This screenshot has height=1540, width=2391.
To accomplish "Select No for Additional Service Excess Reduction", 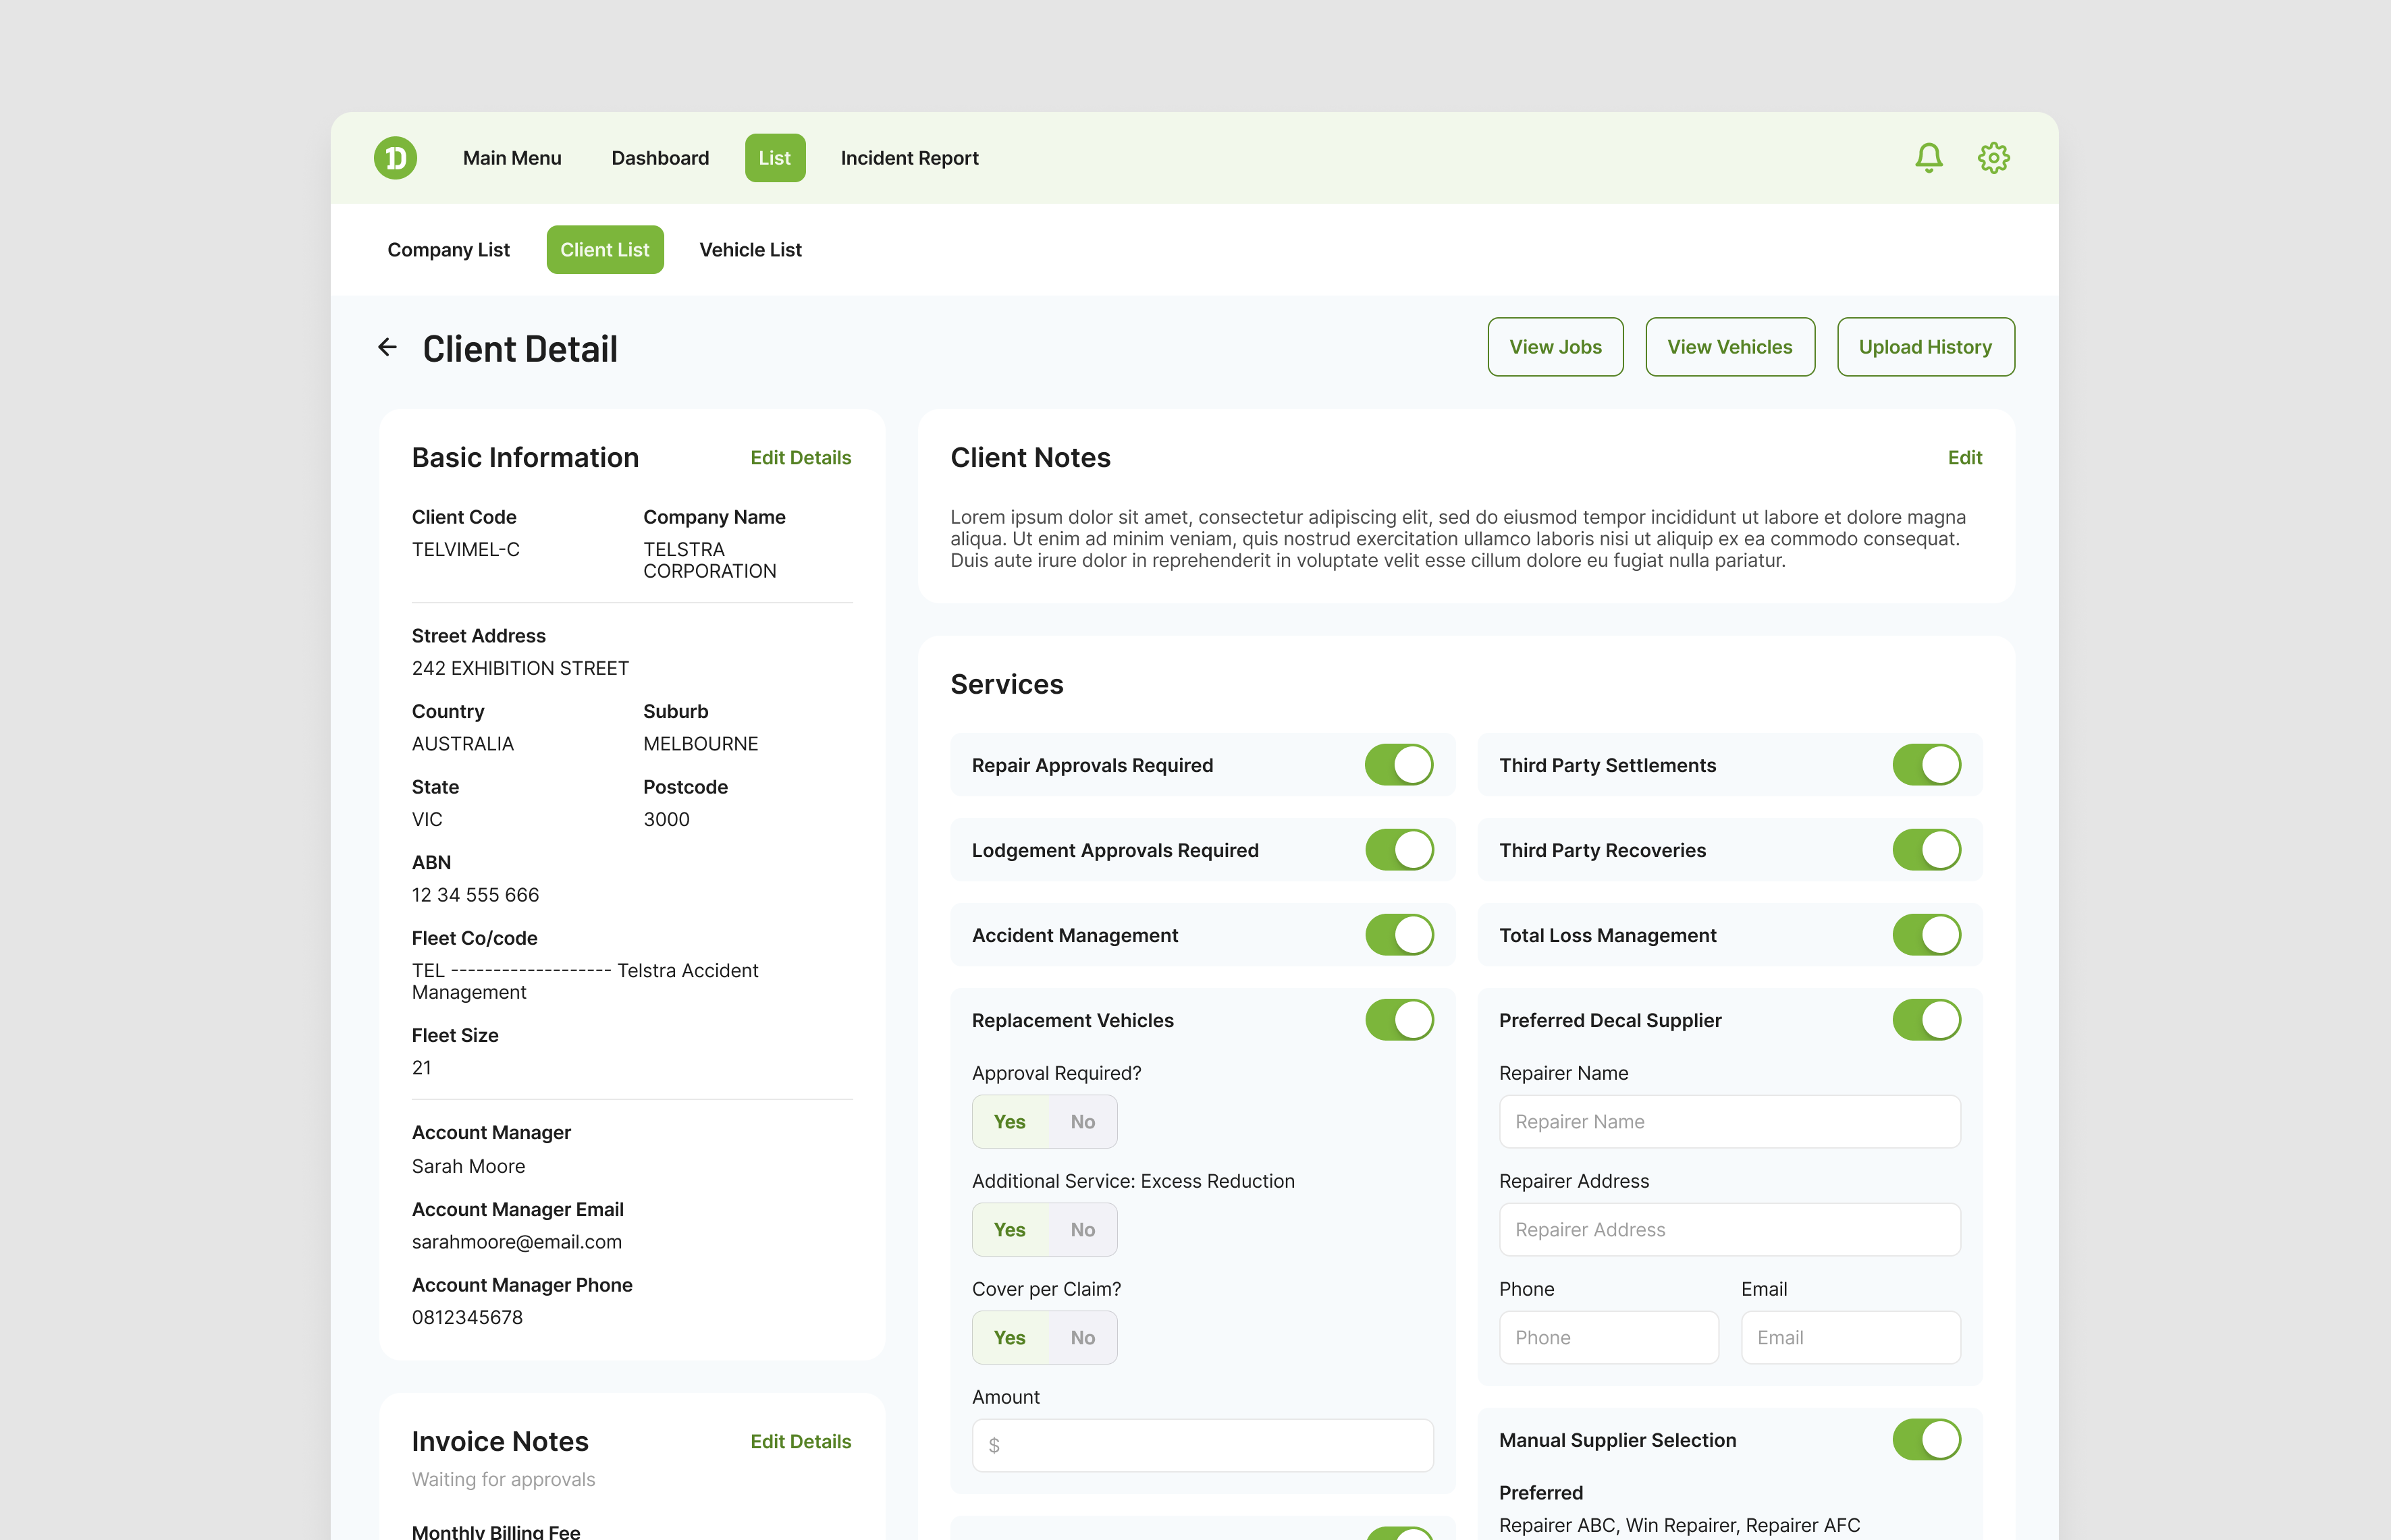I will [1083, 1230].
